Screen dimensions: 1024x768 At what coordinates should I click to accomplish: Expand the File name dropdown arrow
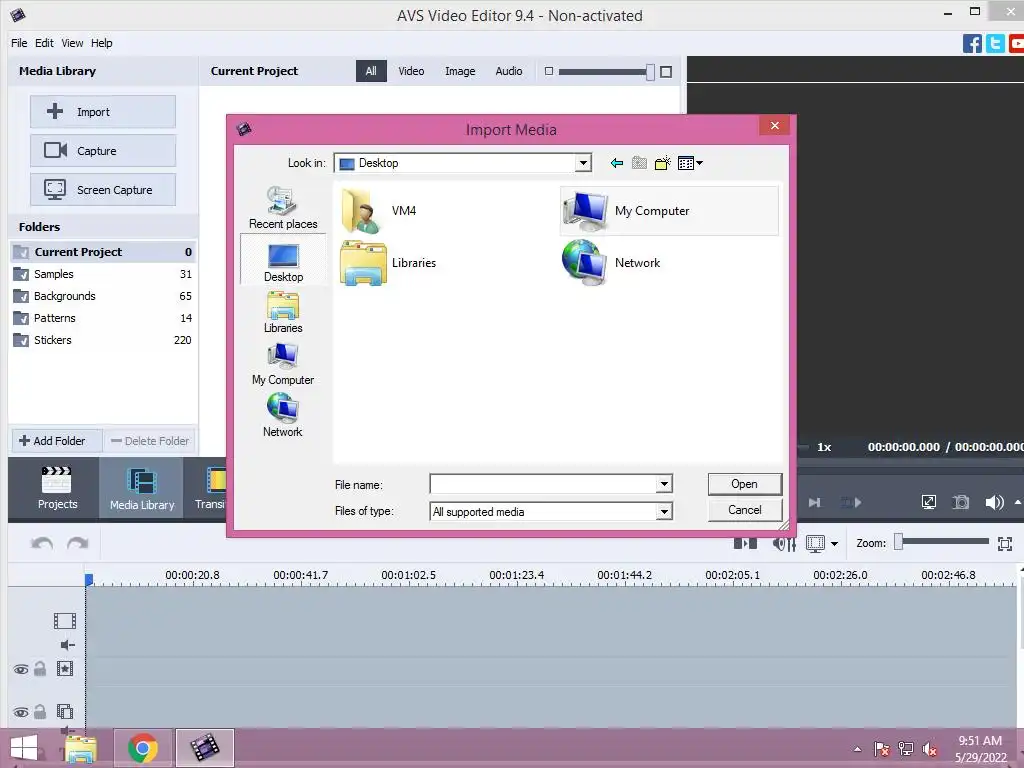point(664,484)
